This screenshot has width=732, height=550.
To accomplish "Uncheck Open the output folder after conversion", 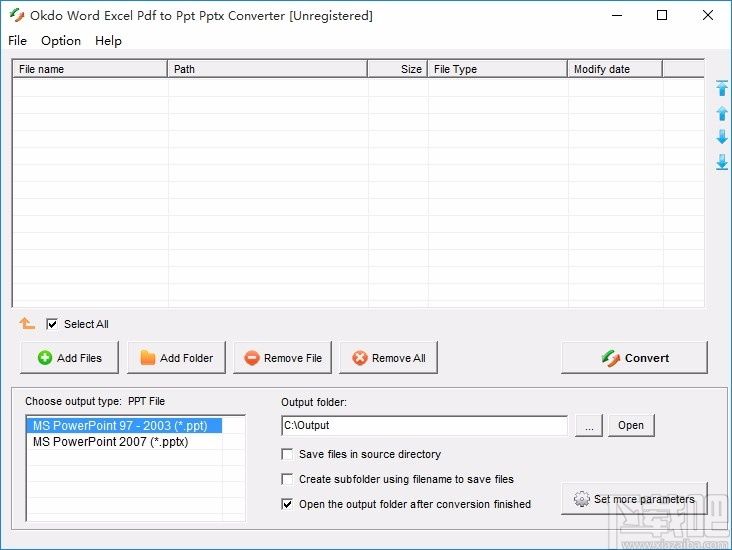I will pyautogui.click(x=287, y=504).
